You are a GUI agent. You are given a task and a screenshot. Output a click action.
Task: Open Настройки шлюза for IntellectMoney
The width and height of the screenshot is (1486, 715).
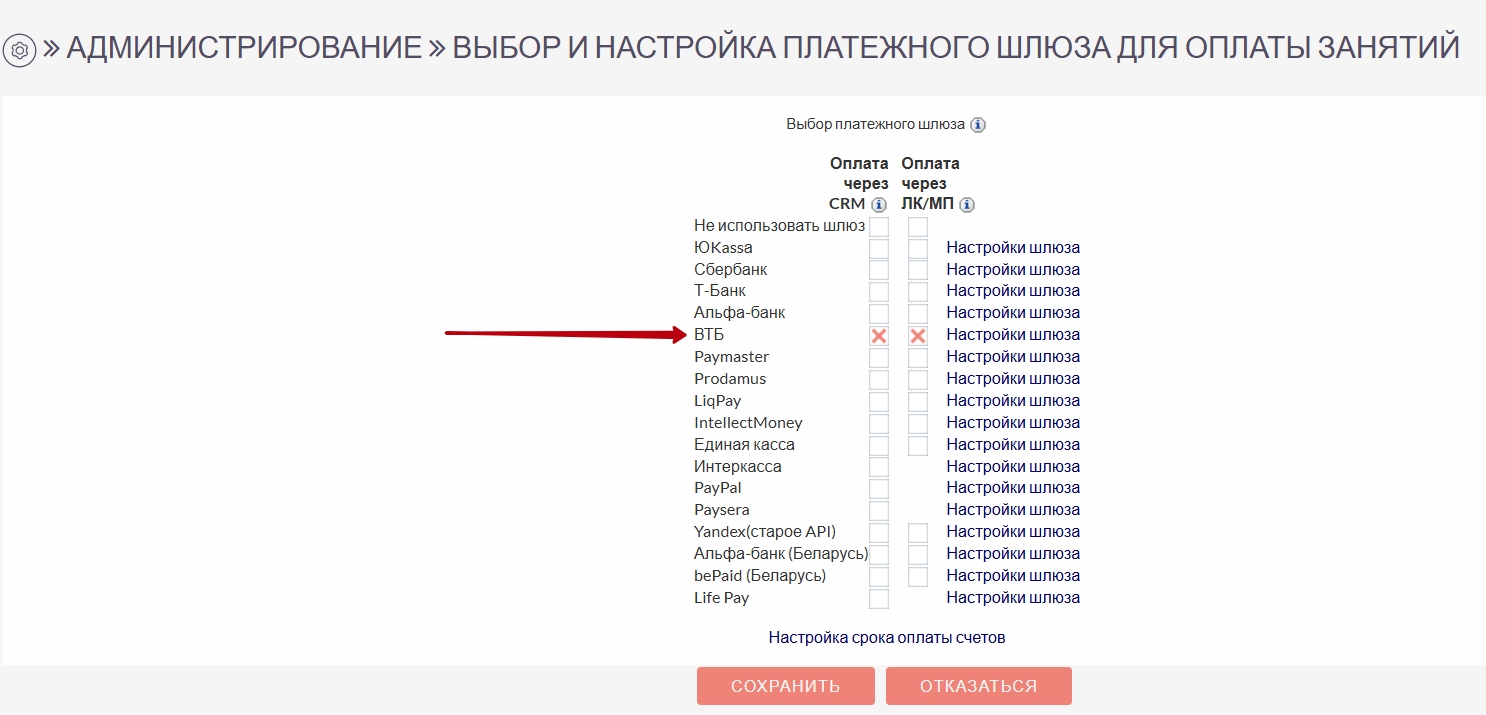coord(1013,423)
